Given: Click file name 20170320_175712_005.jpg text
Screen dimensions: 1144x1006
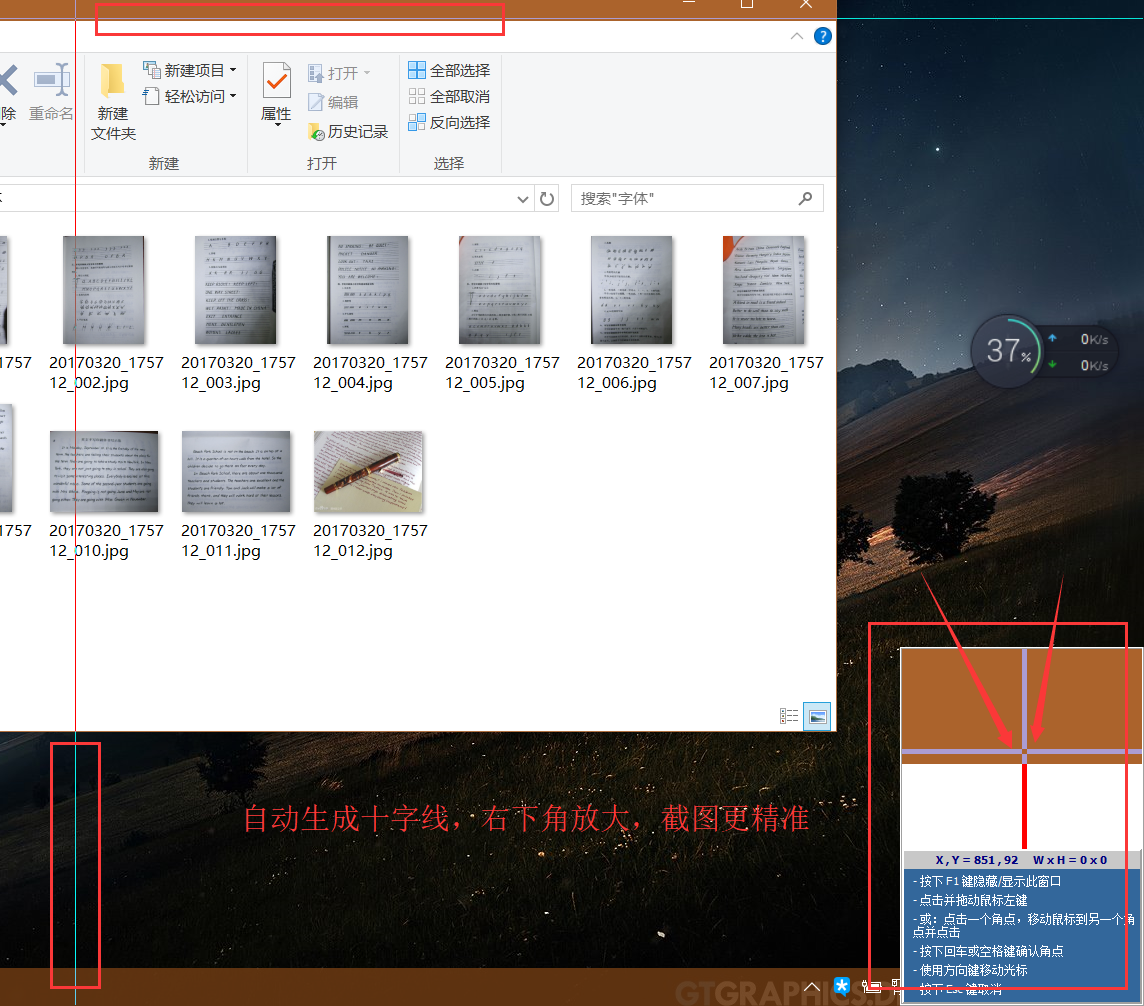Looking at the screenshot, I should [502, 372].
